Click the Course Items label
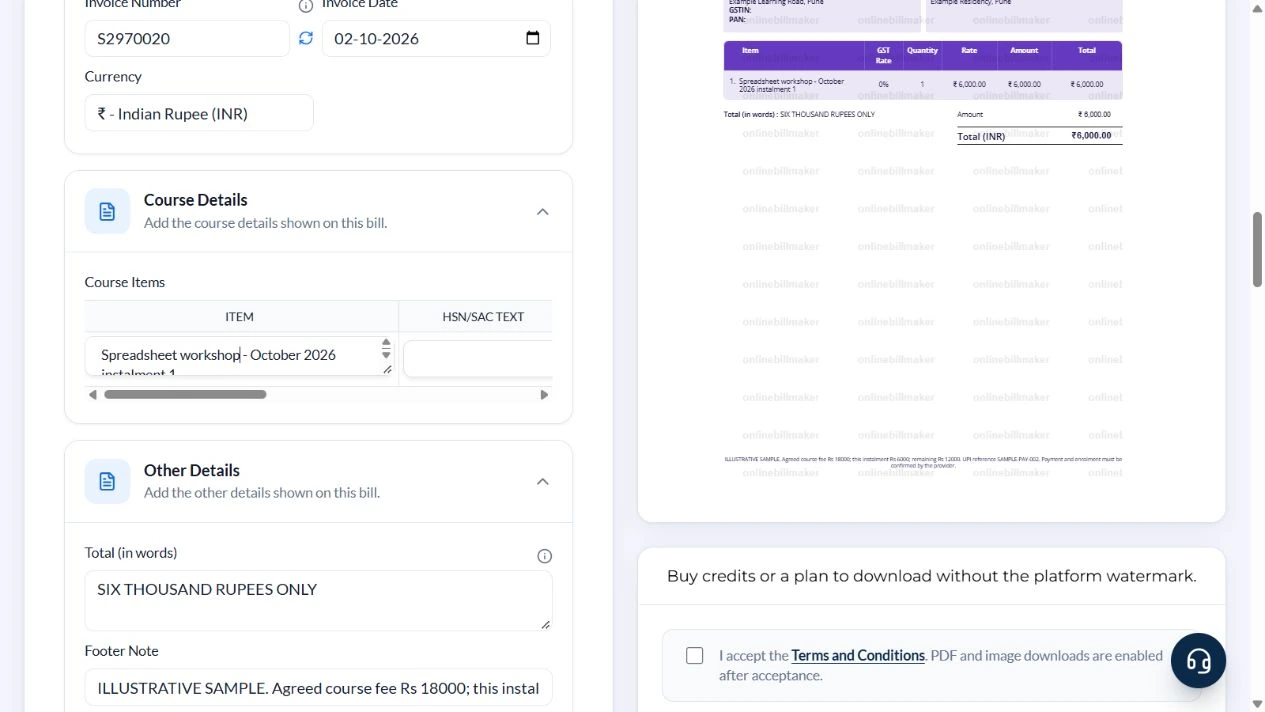Viewport: 1265px width, 712px height. (125, 282)
